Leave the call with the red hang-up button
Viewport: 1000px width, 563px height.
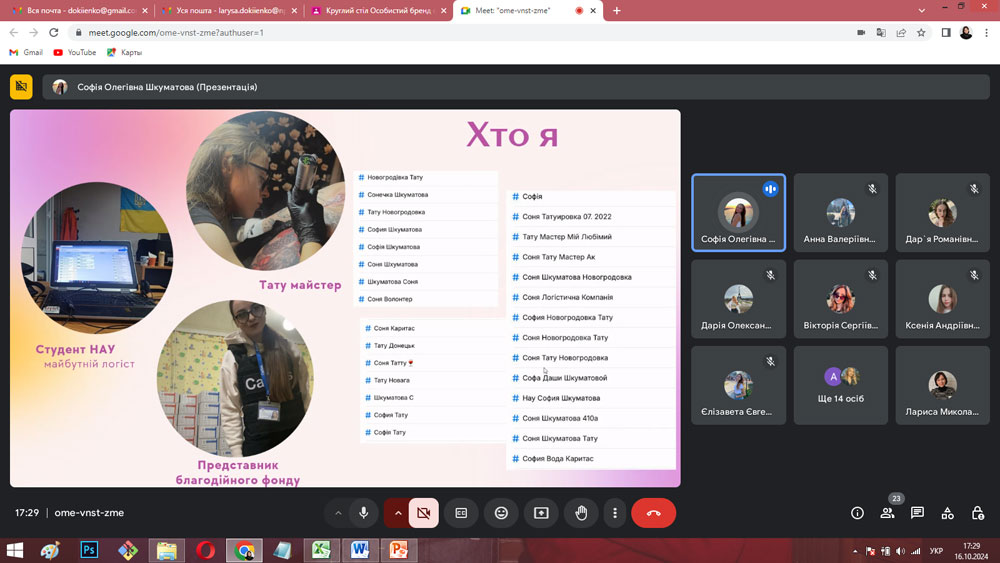(x=653, y=513)
